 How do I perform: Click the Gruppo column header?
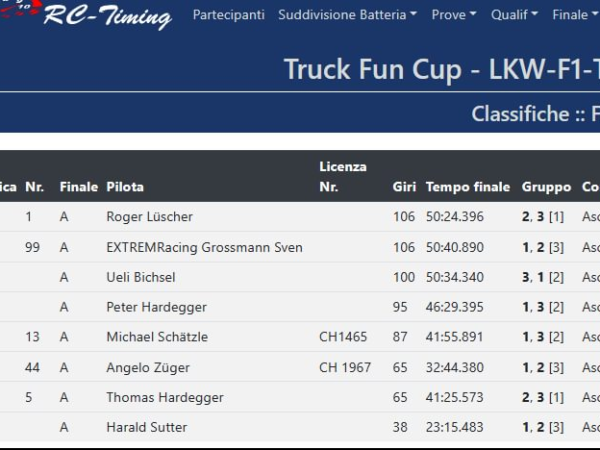point(546,187)
